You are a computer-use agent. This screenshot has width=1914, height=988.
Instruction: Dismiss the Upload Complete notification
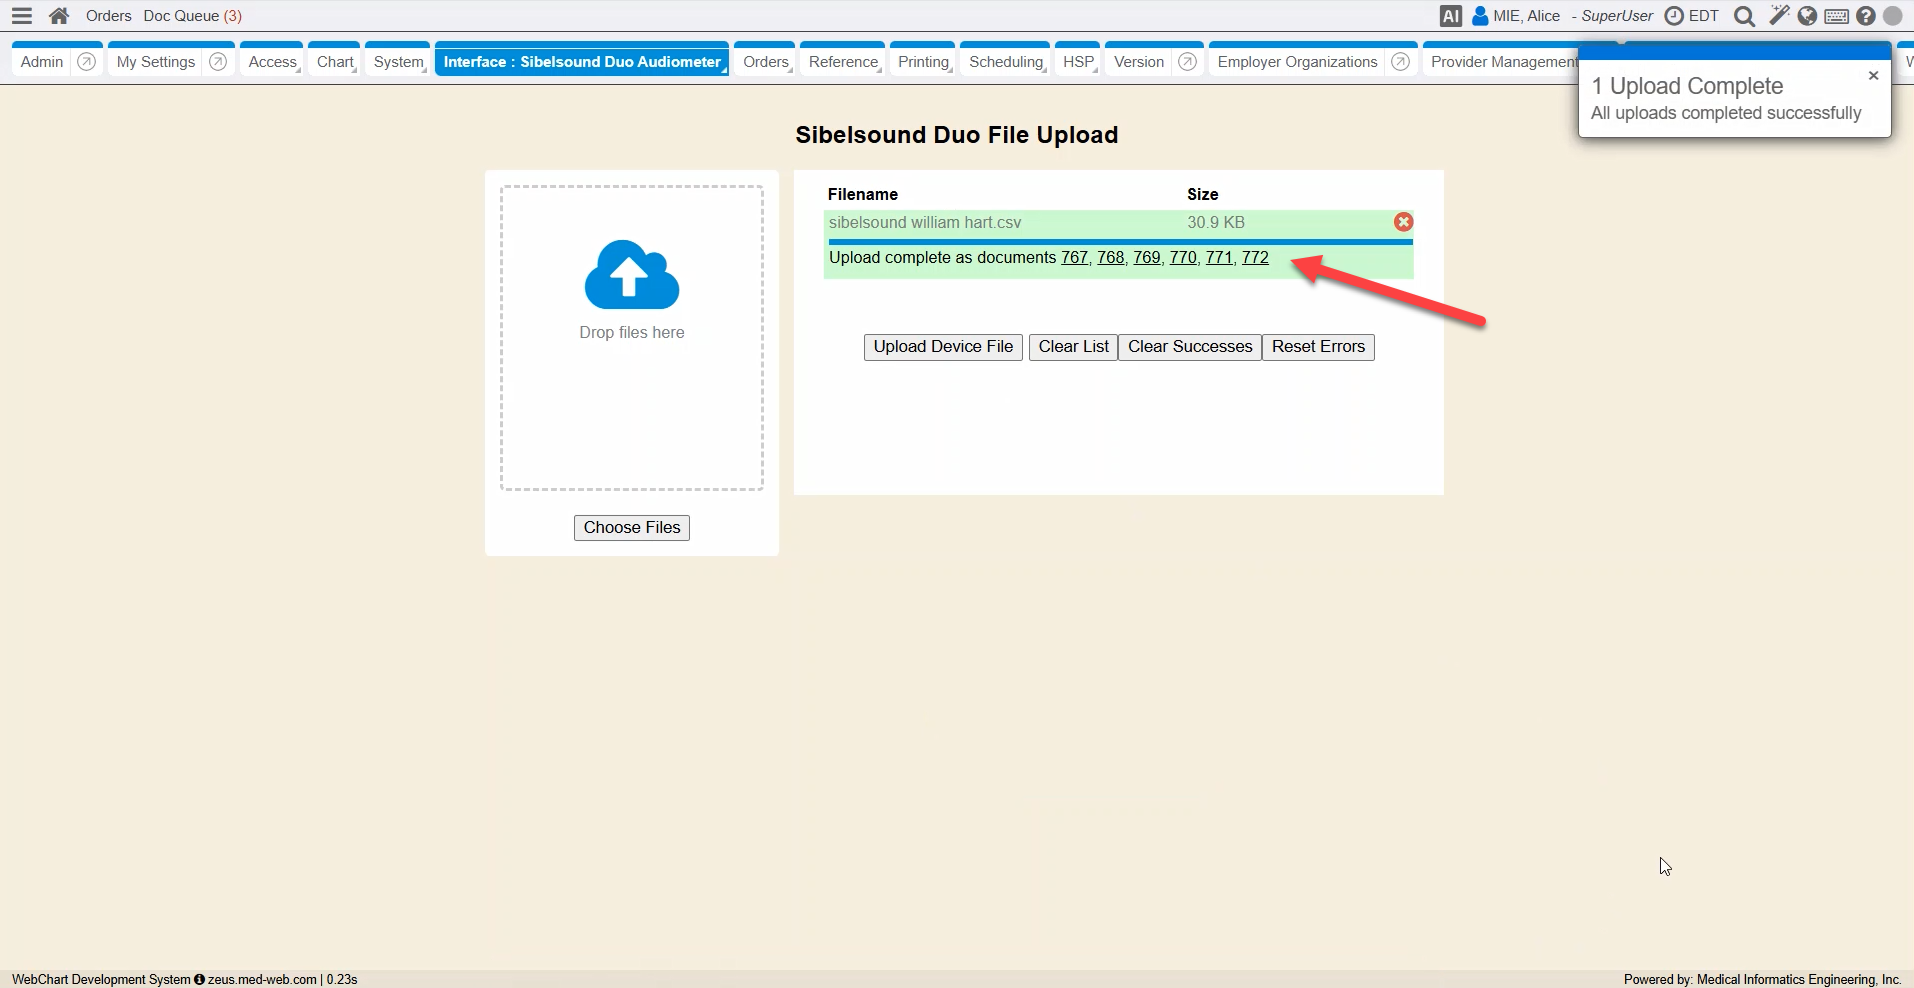pos(1873,76)
